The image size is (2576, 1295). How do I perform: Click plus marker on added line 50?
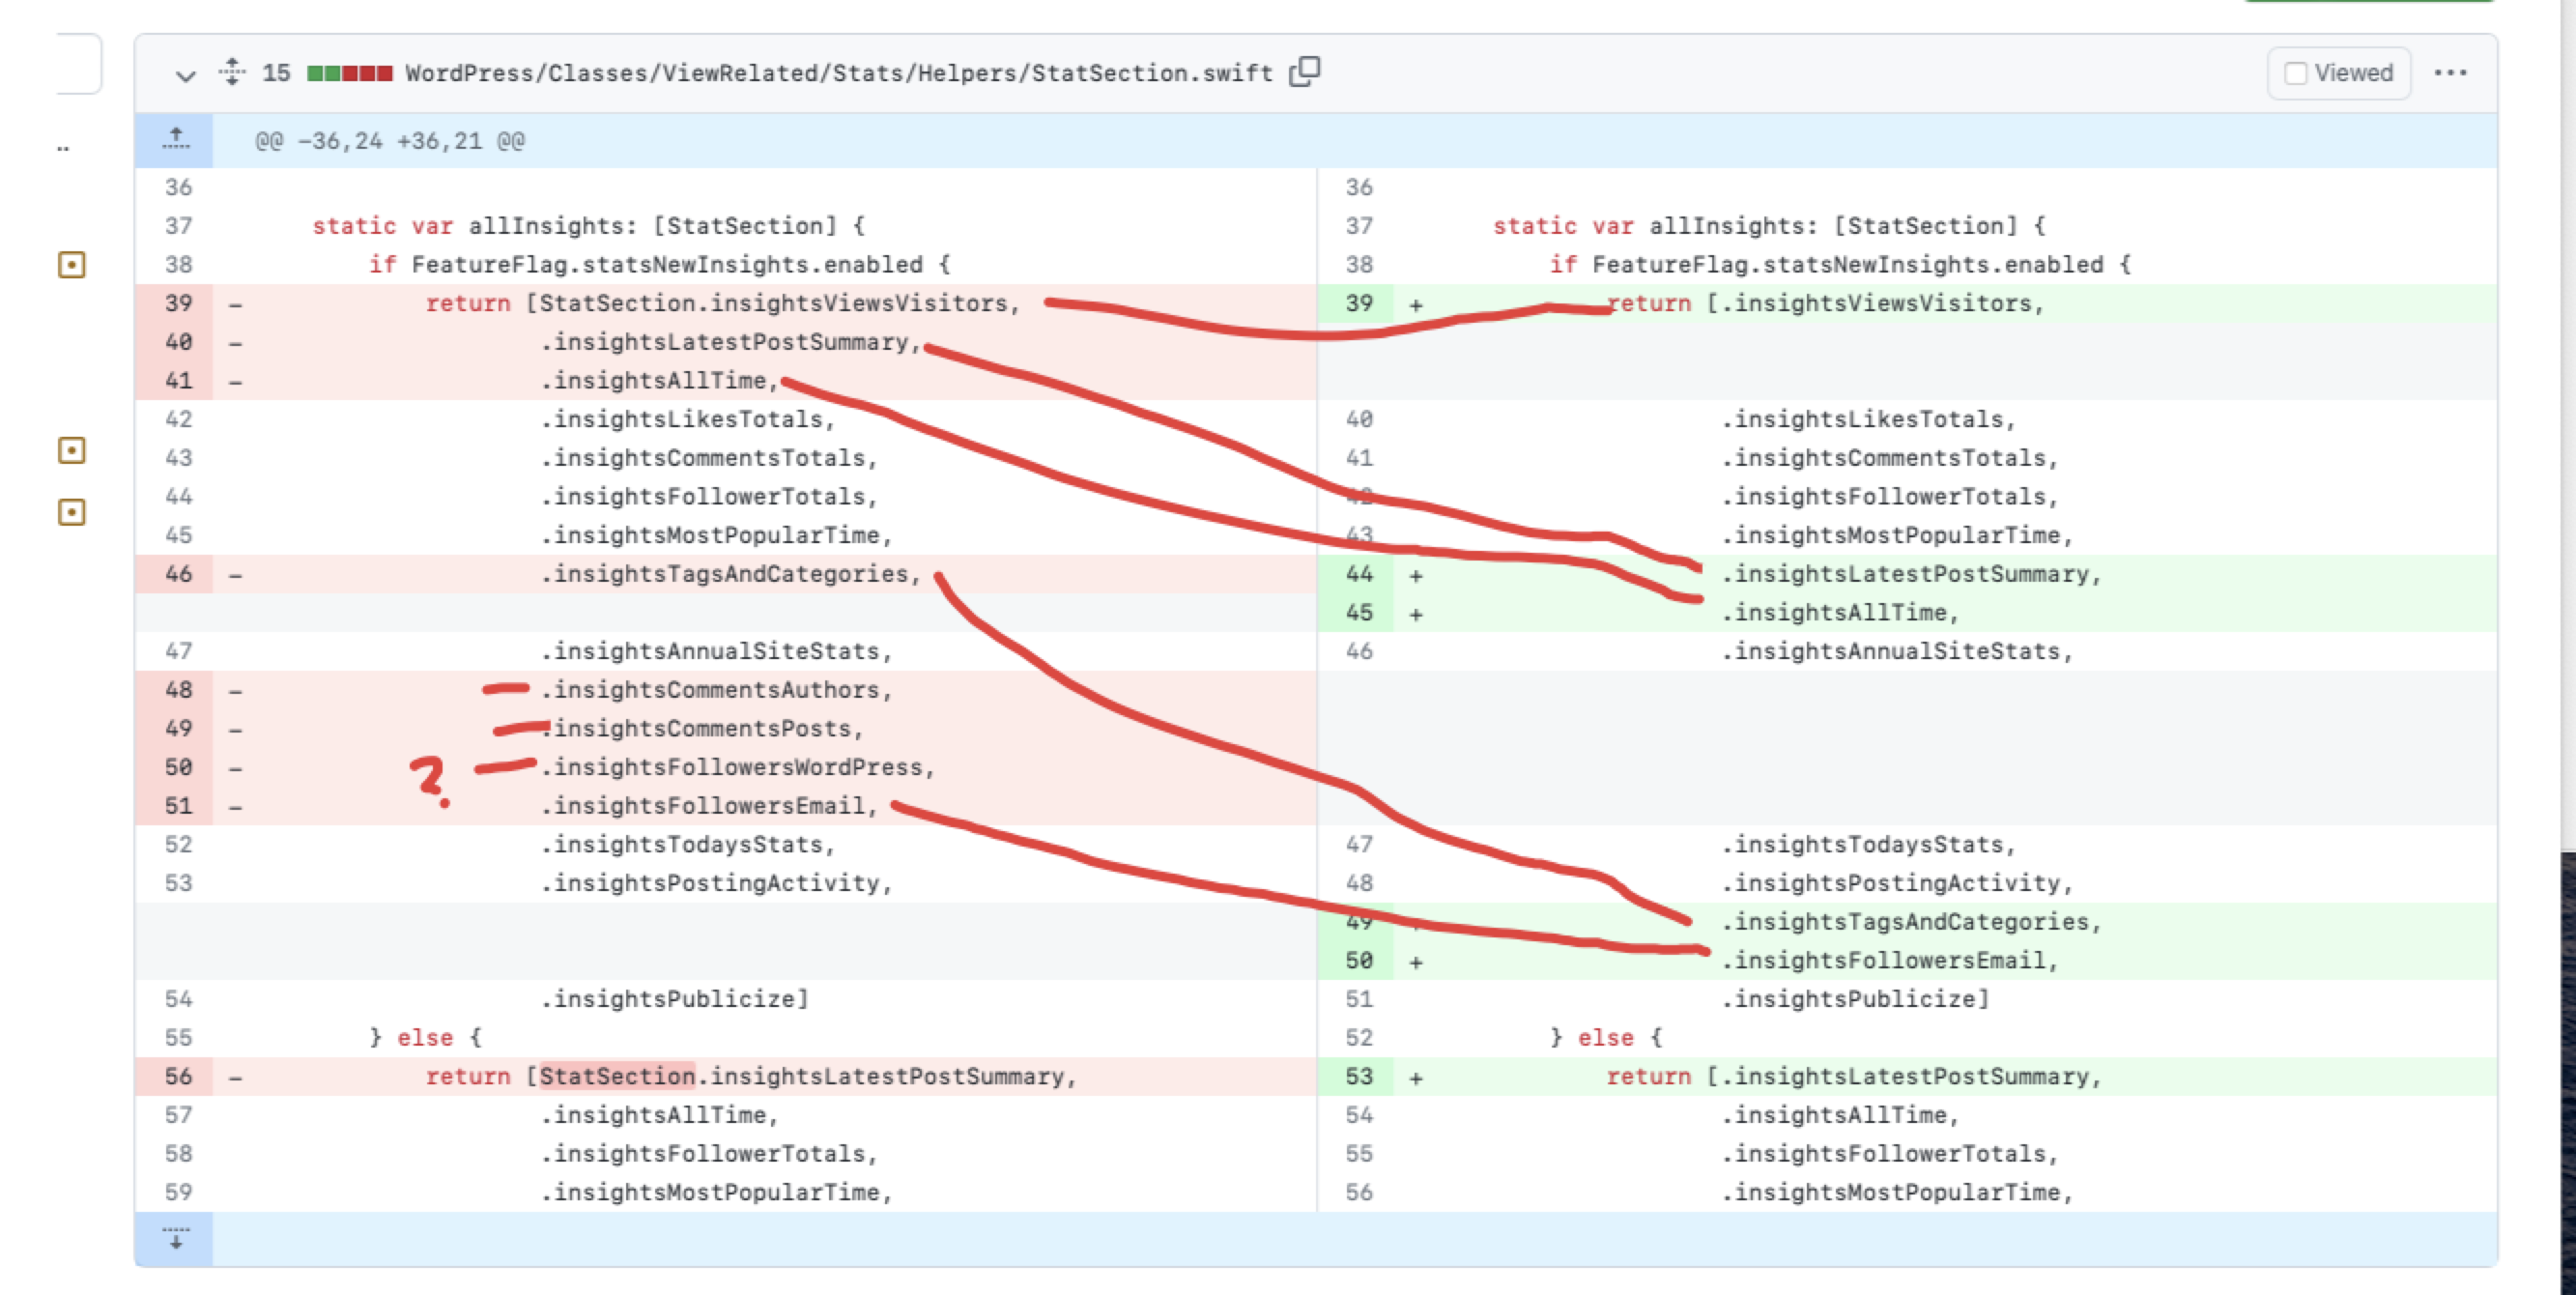pyautogui.click(x=1416, y=962)
